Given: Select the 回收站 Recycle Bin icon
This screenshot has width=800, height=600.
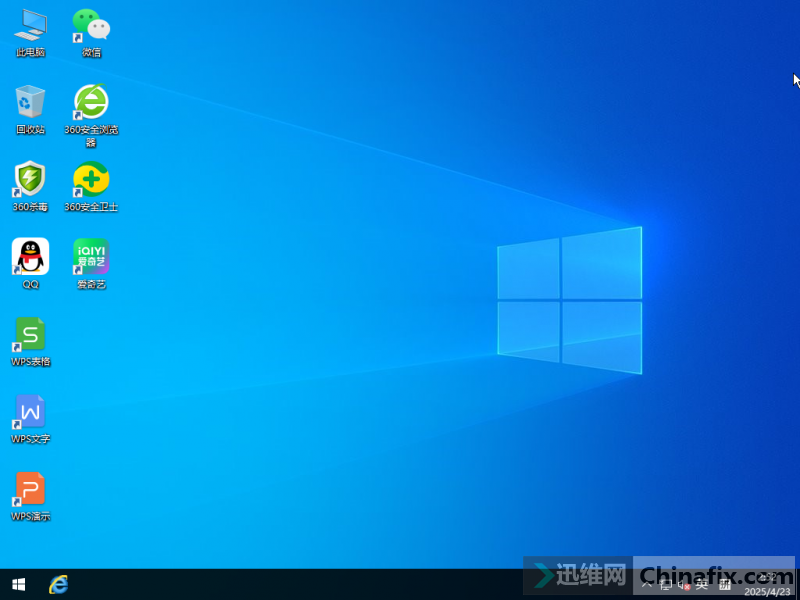Looking at the screenshot, I should tap(30, 109).
